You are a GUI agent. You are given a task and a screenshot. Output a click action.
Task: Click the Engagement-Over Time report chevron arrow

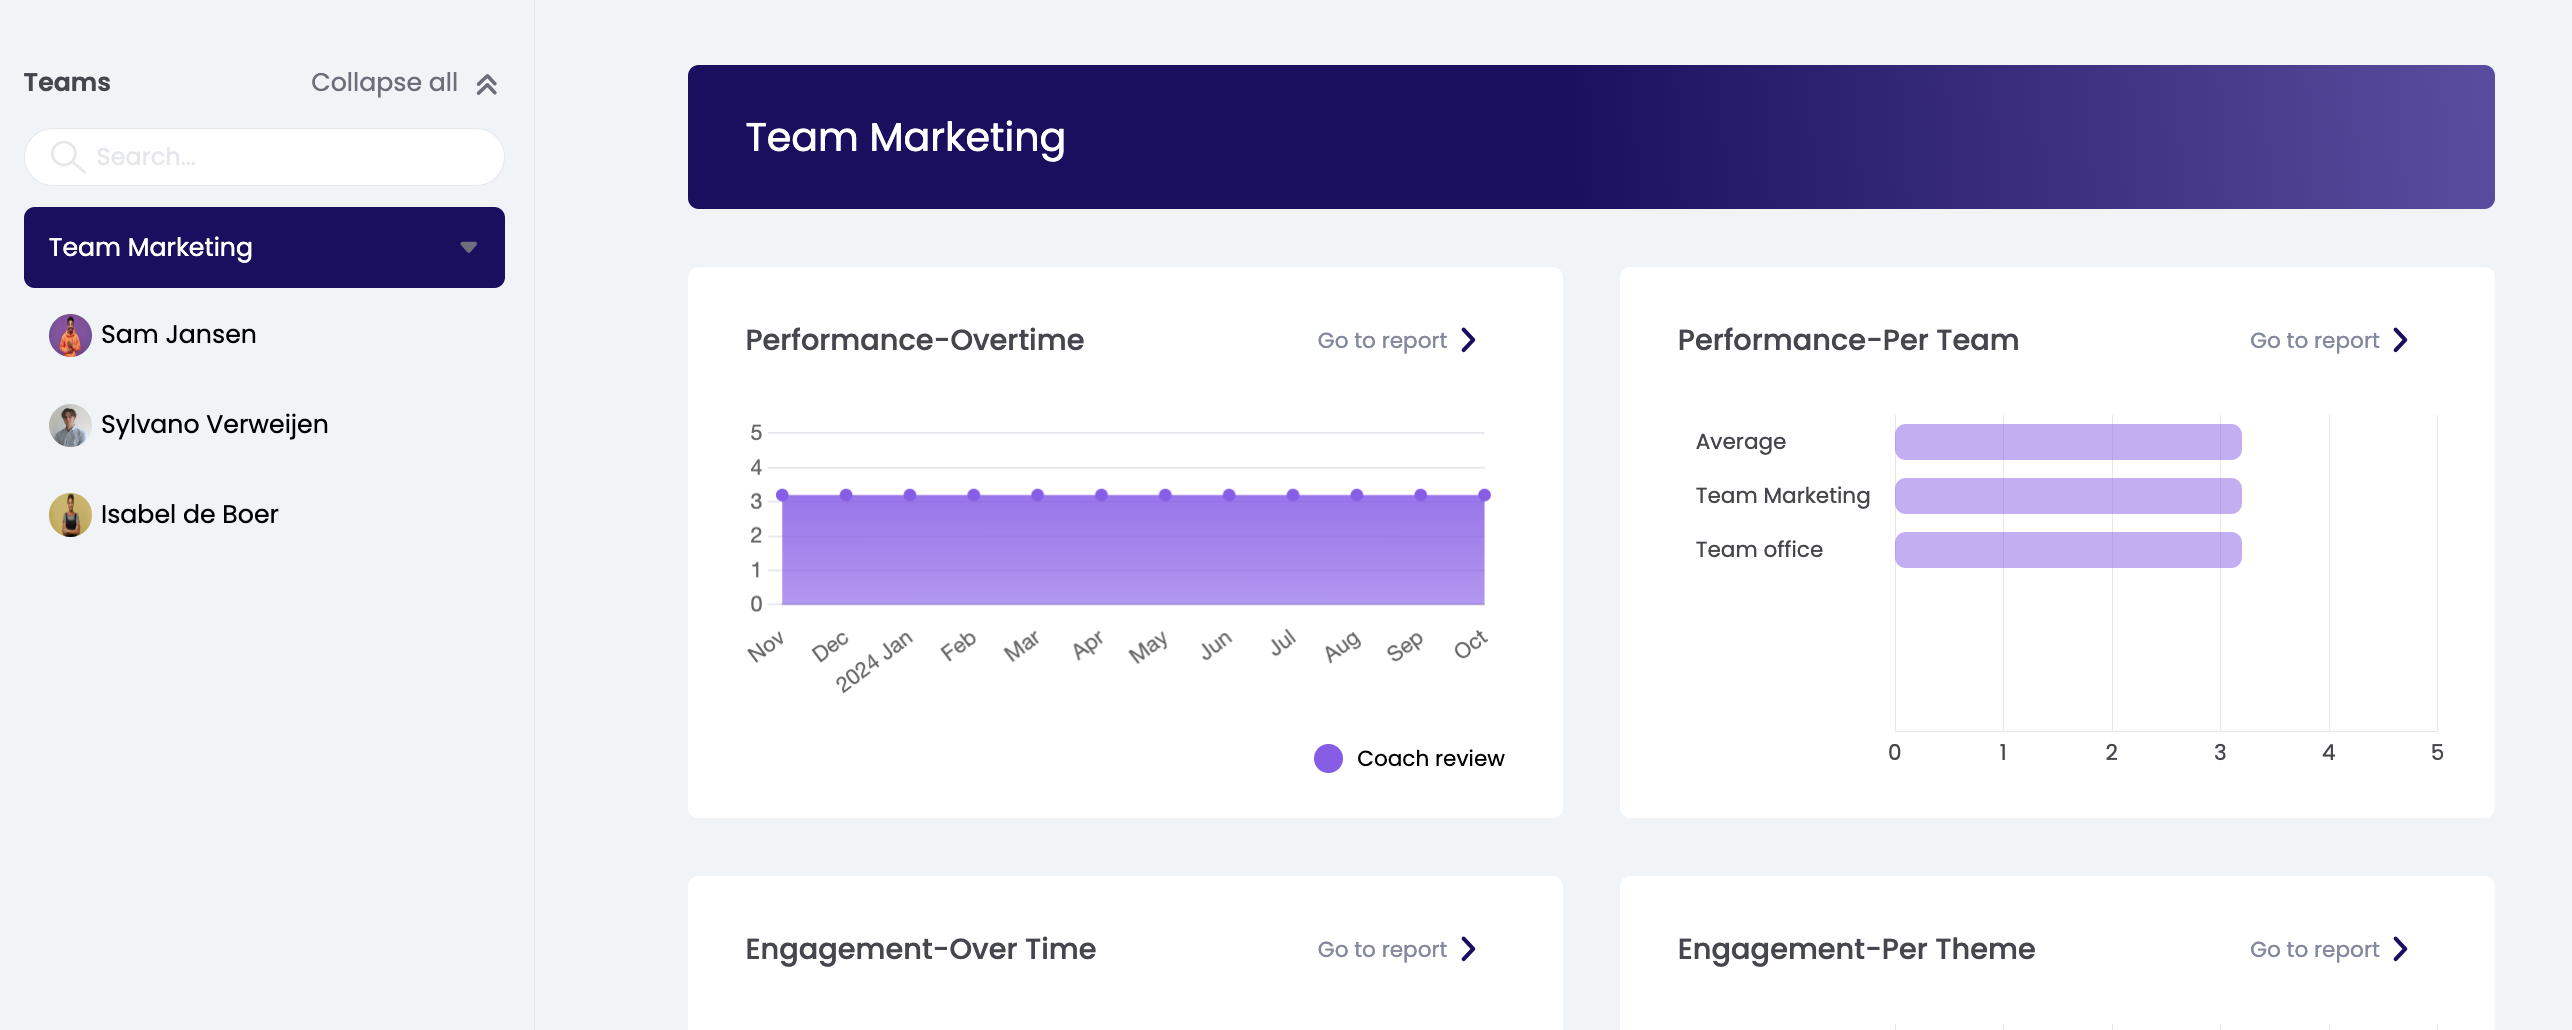1468,949
